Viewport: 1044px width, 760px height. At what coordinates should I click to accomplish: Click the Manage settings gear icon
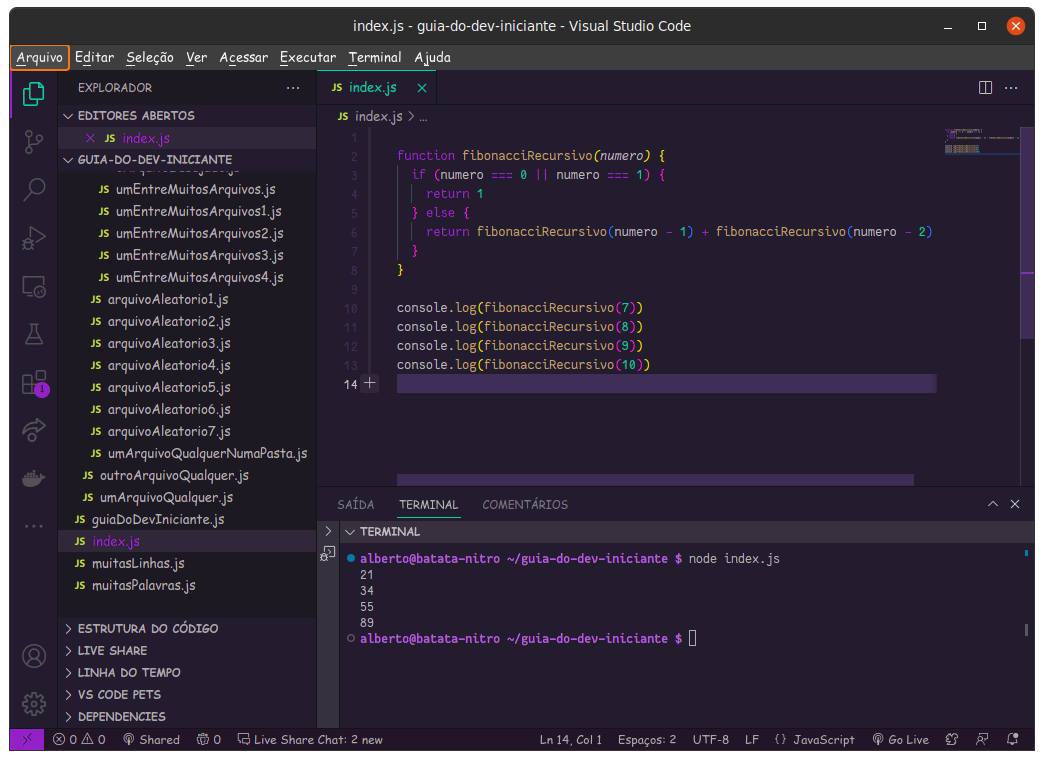(34, 703)
